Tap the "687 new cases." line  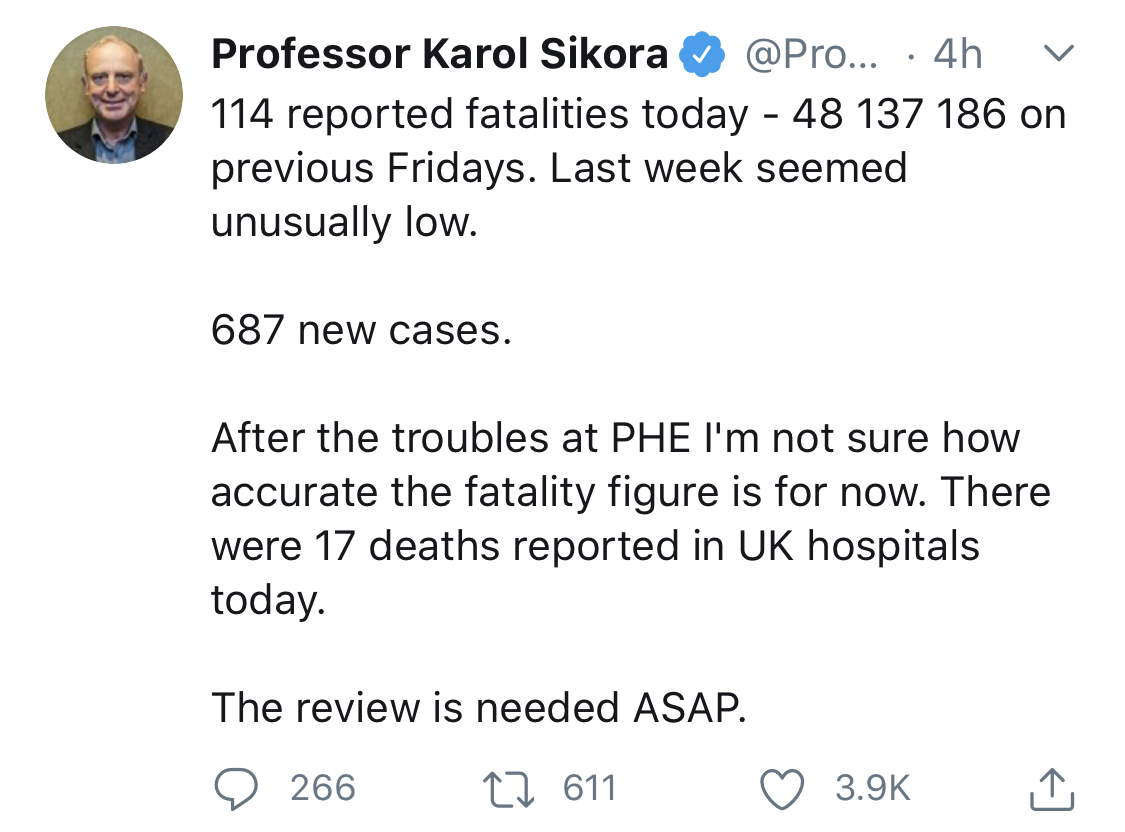pos(361,330)
